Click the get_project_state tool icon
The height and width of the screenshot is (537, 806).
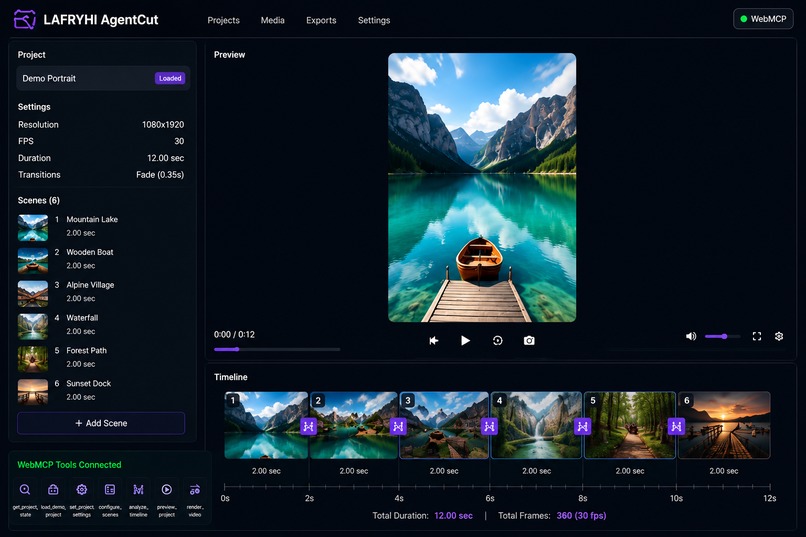click(x=25, y=489)
